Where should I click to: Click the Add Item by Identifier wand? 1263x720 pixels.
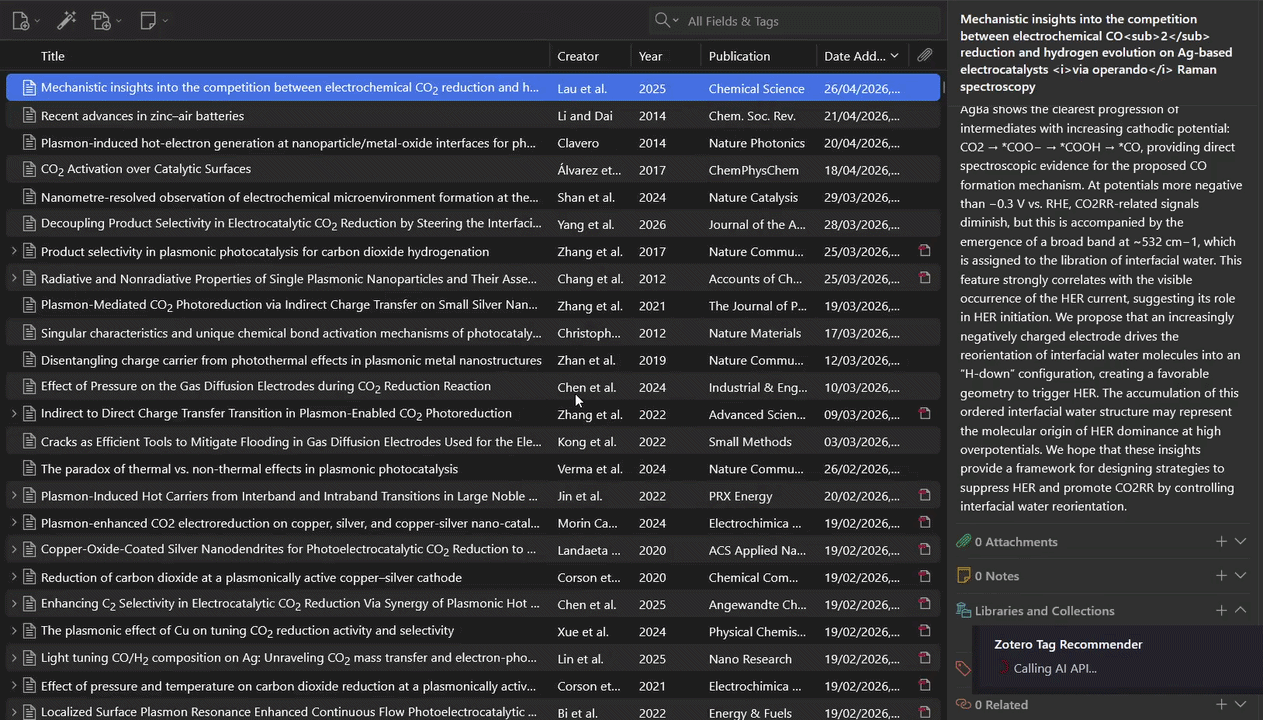point(66,20)
